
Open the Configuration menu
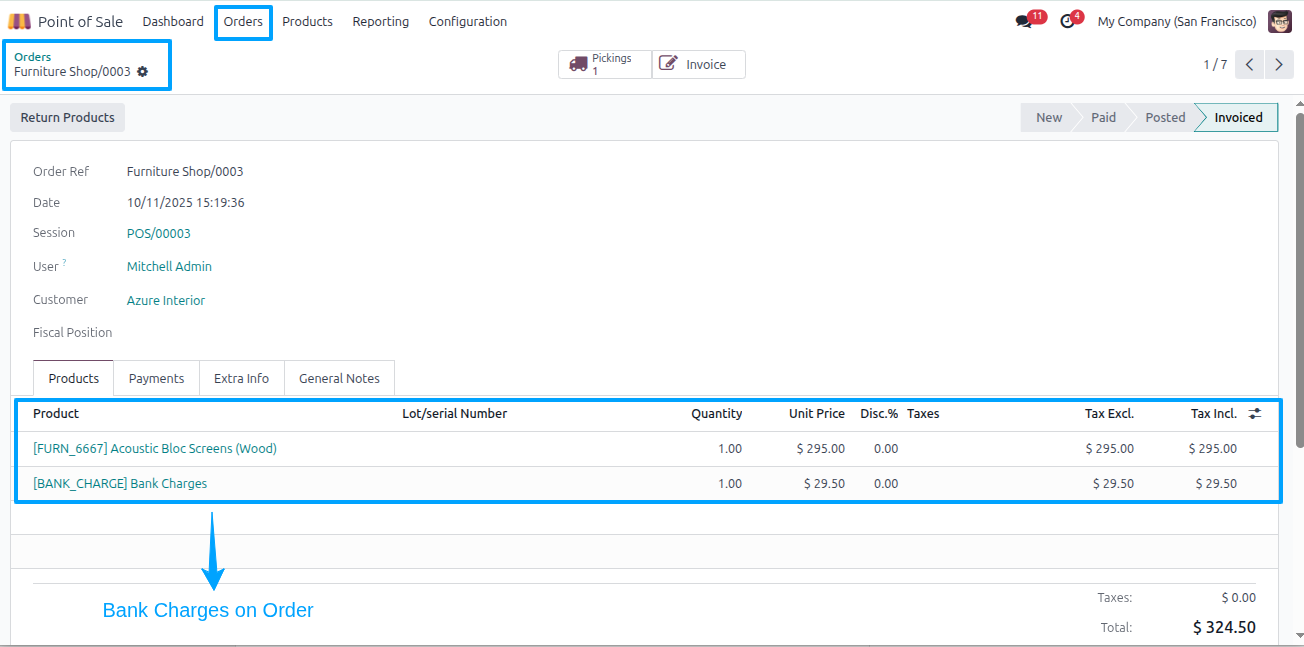[468, 21]
